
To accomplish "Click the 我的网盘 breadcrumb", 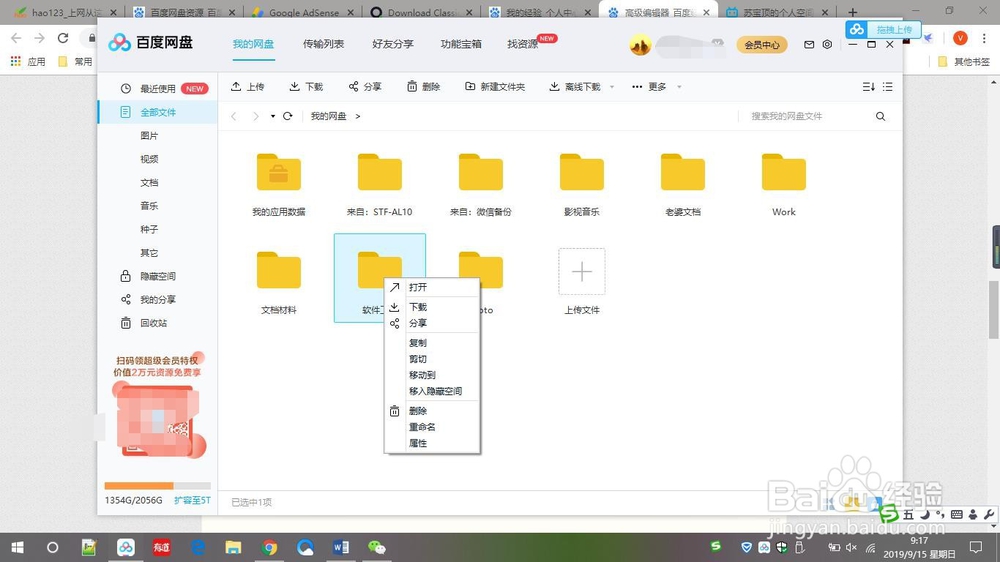I will click(x=328, y=116).
